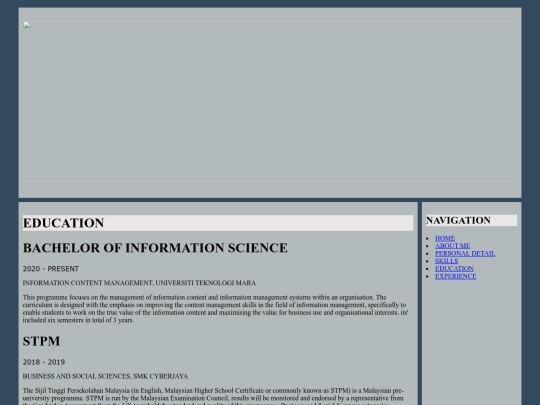This screenshot has width=540, height=405.
Task: Click the 2020 - PRESENT date text
Action: 51,269
